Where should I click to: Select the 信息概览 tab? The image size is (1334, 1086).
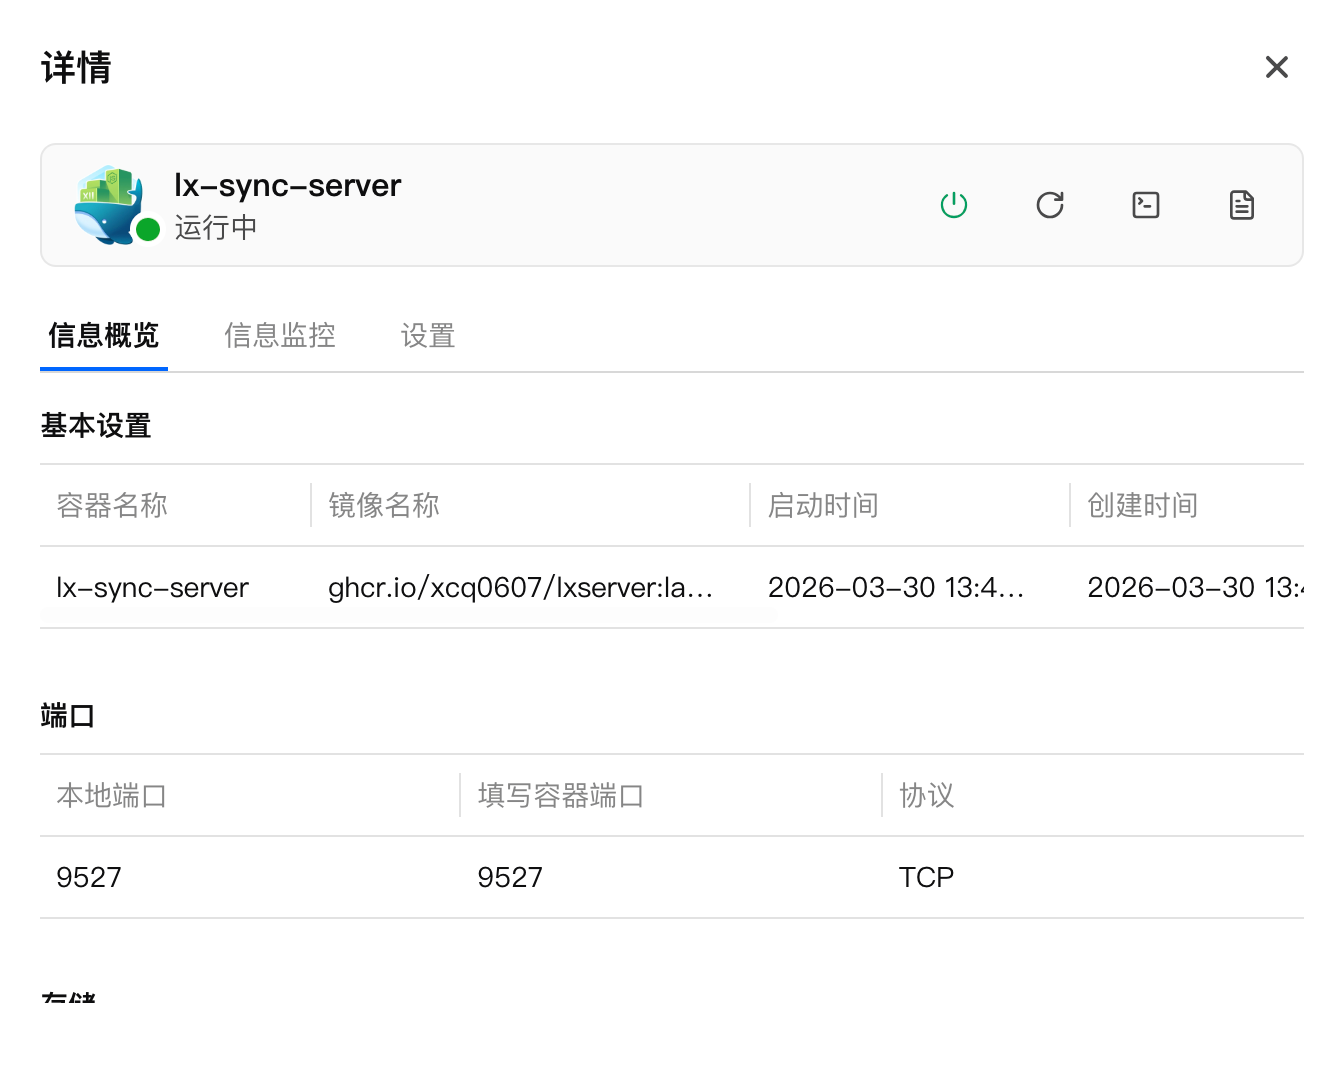coord(104,335)
